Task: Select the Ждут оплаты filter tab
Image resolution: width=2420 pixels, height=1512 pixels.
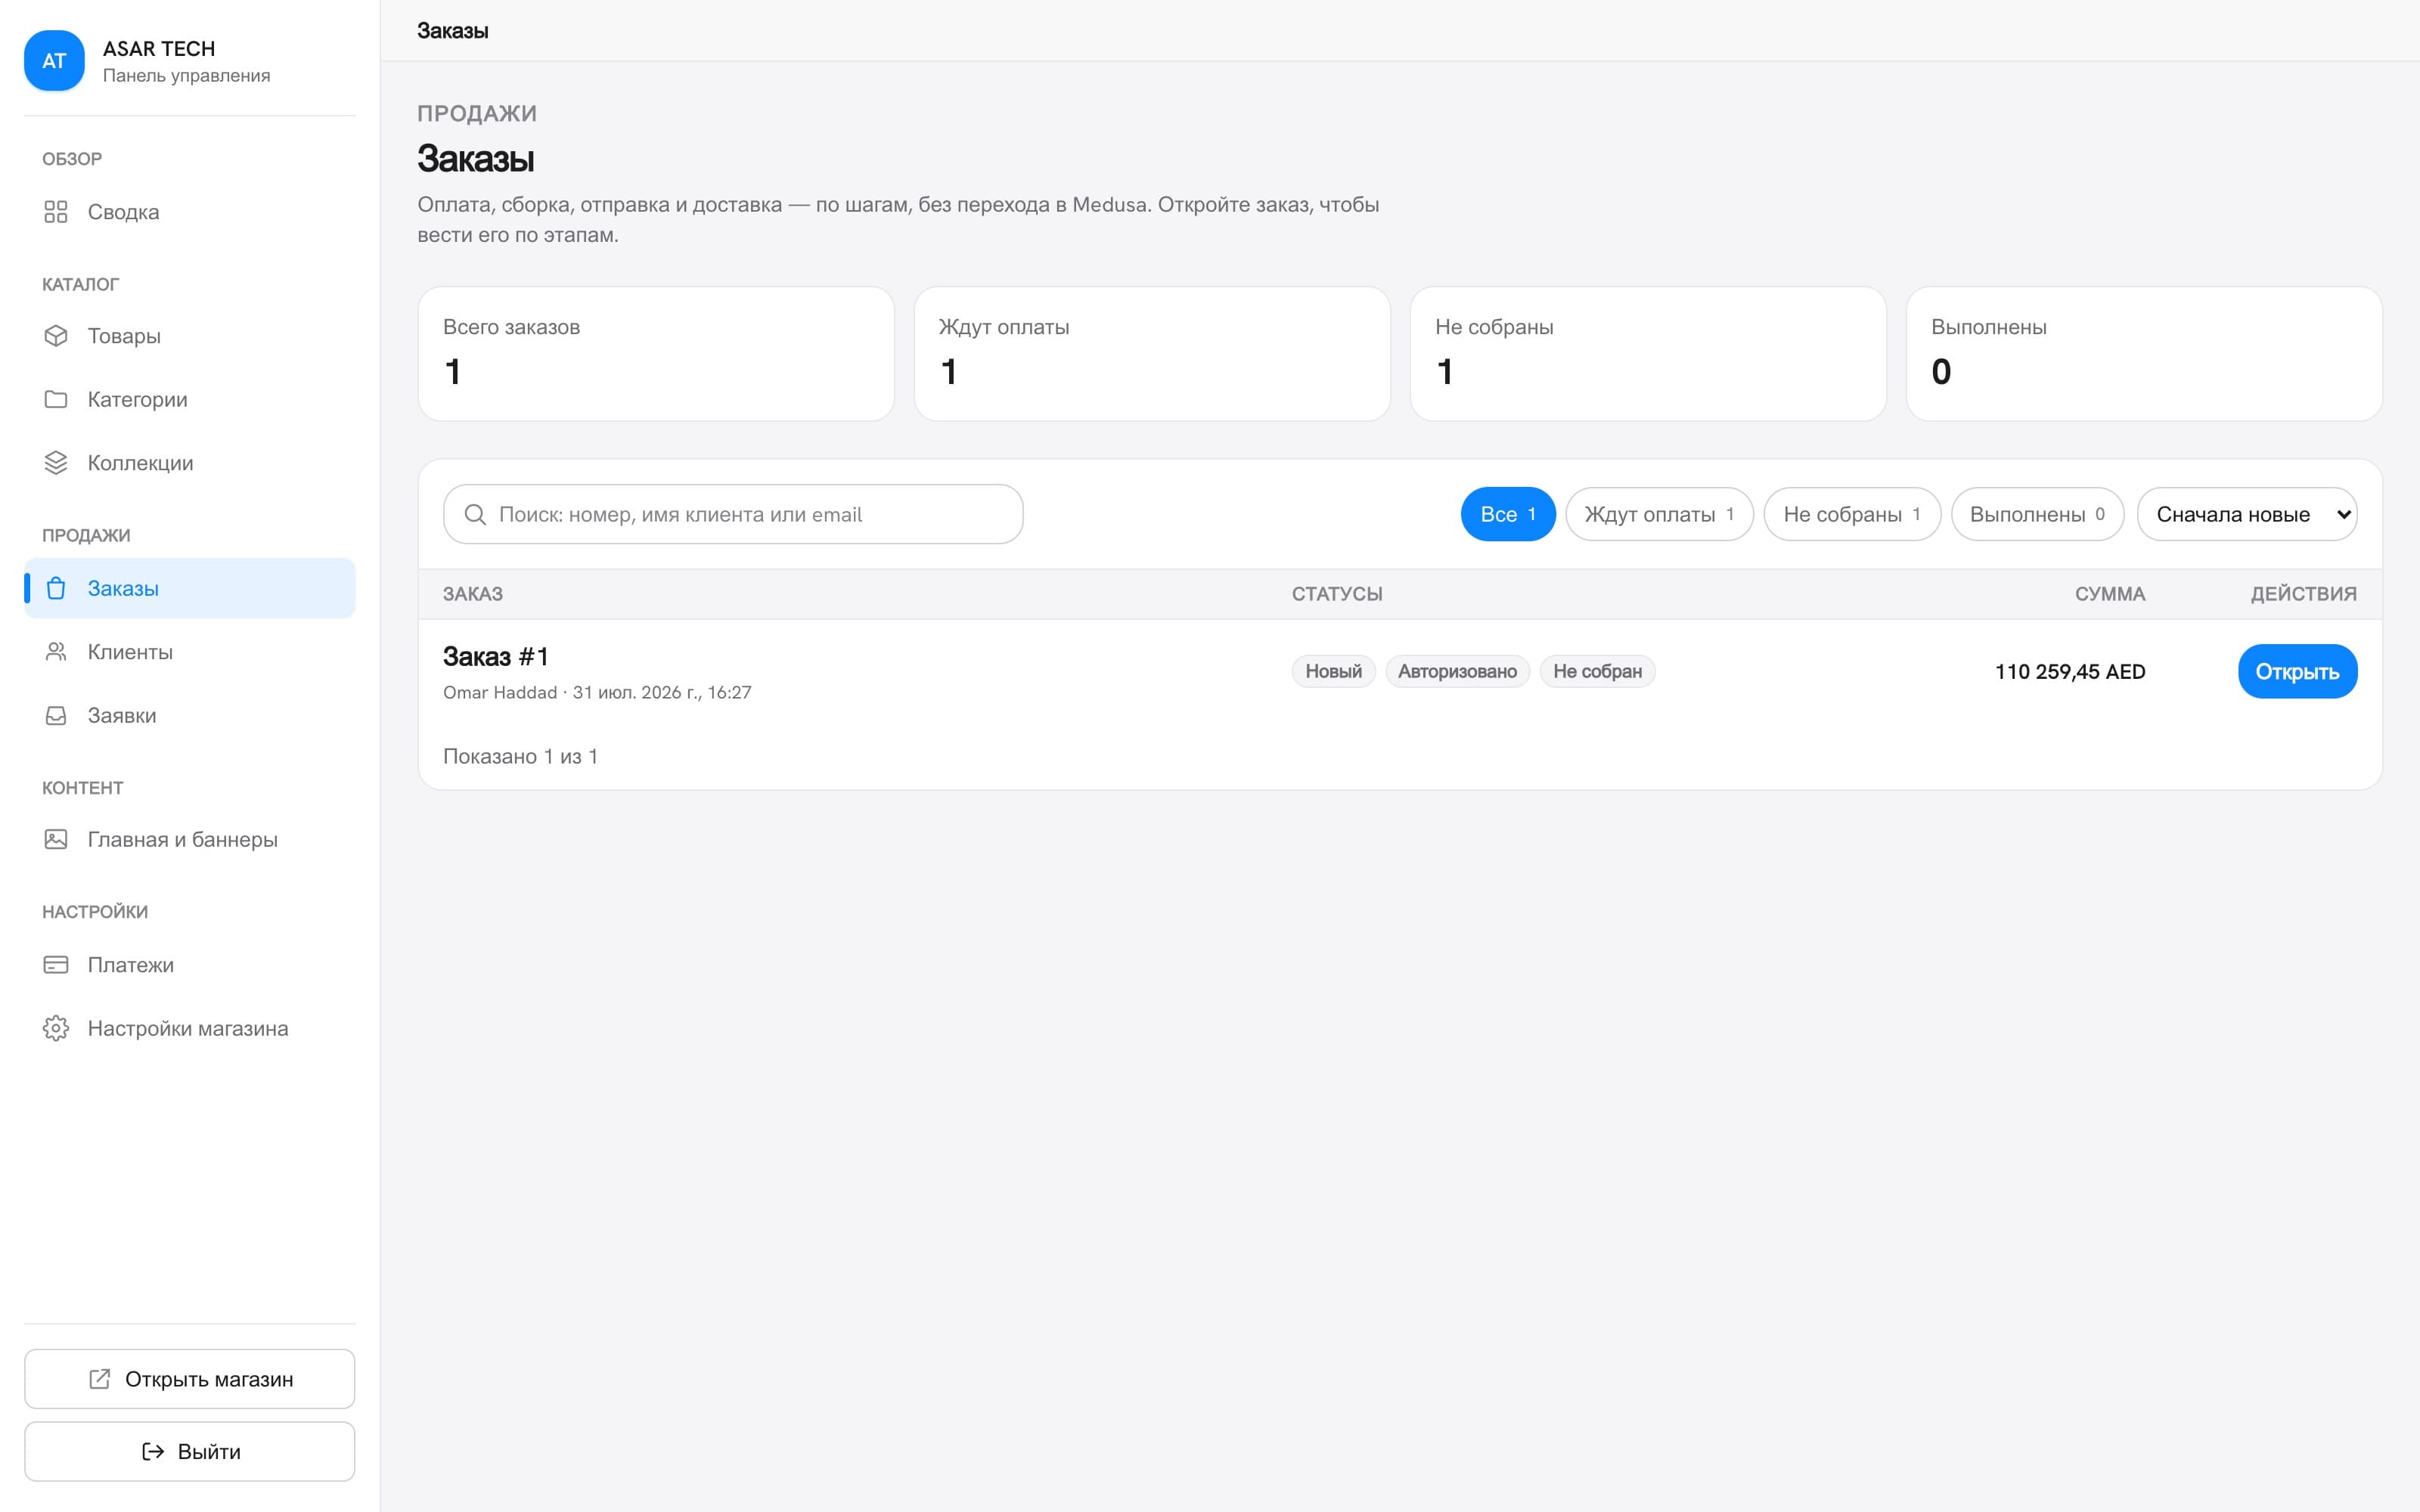Action: [1659, 514]
